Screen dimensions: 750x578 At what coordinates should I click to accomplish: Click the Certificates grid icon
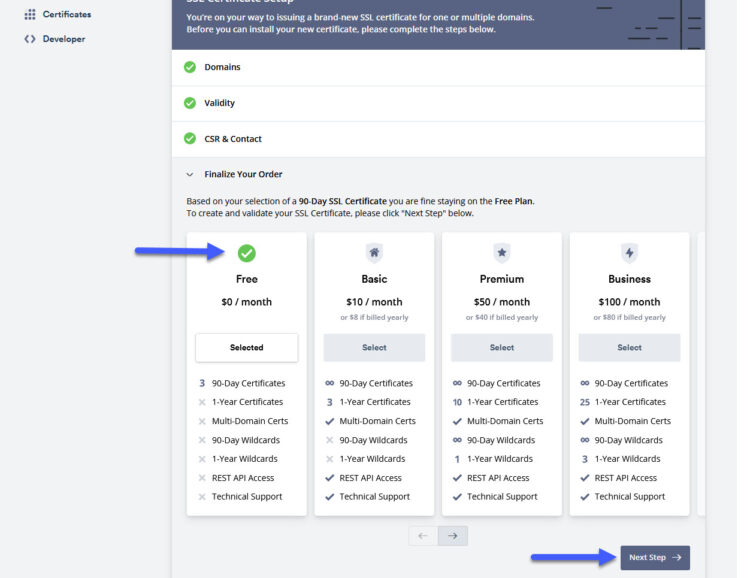[30, 14]
